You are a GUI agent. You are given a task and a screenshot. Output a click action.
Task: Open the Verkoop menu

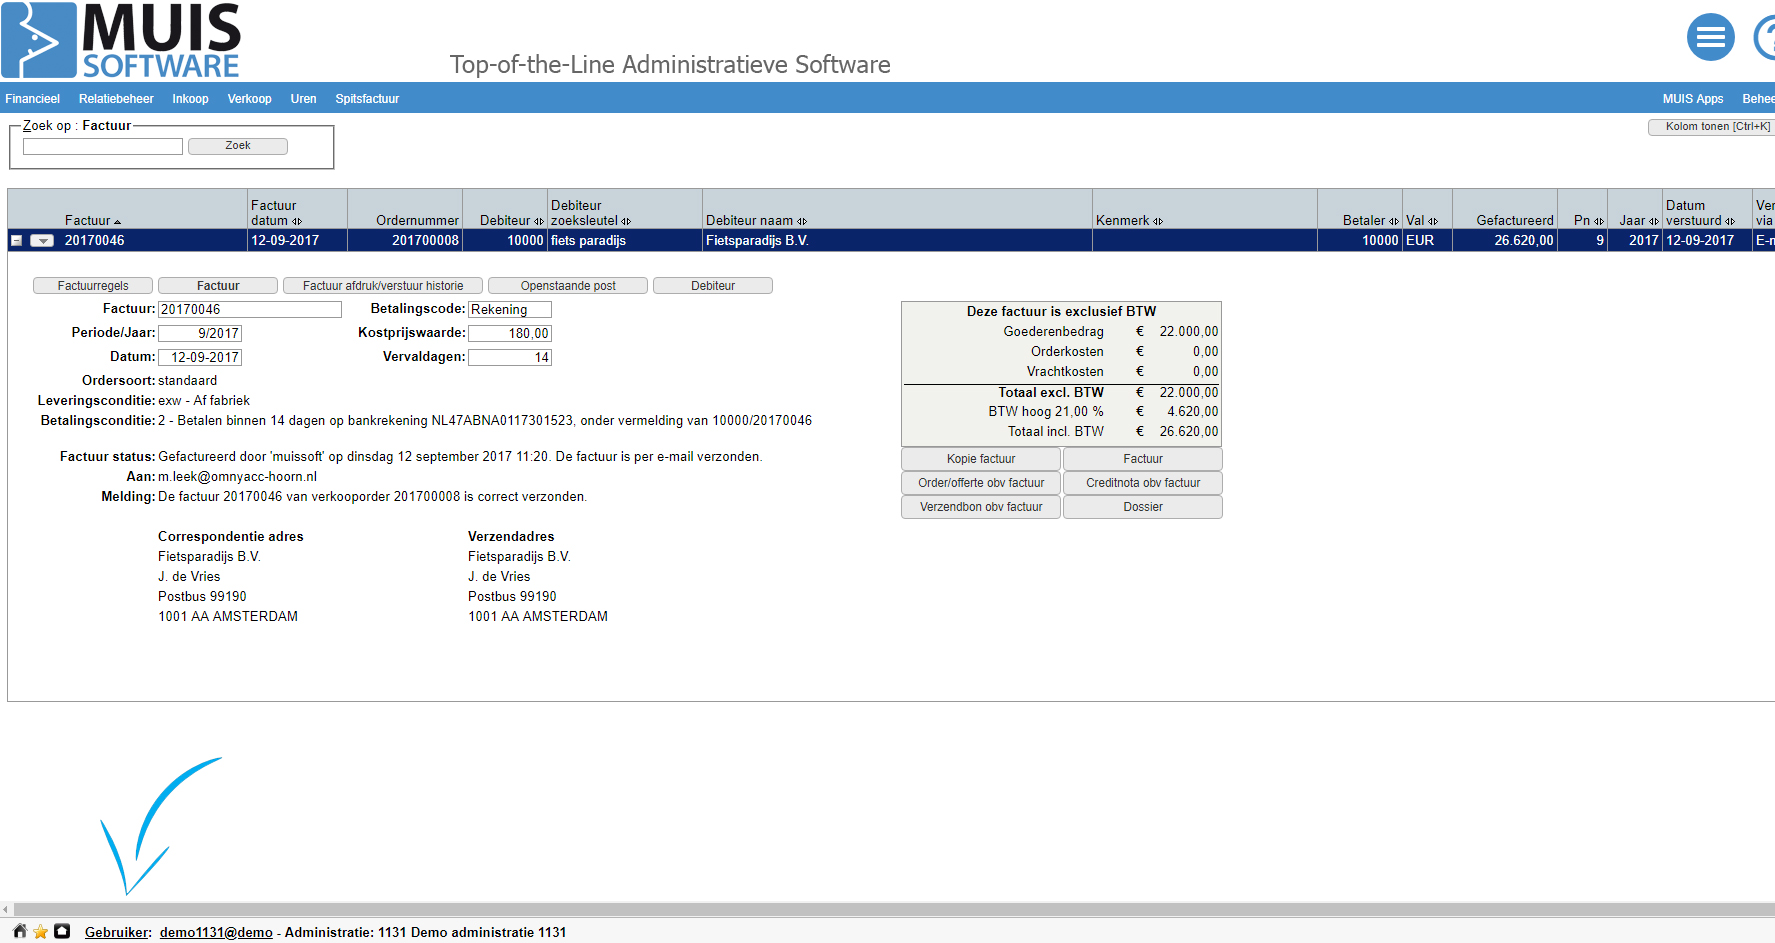[x=249, y=99]
